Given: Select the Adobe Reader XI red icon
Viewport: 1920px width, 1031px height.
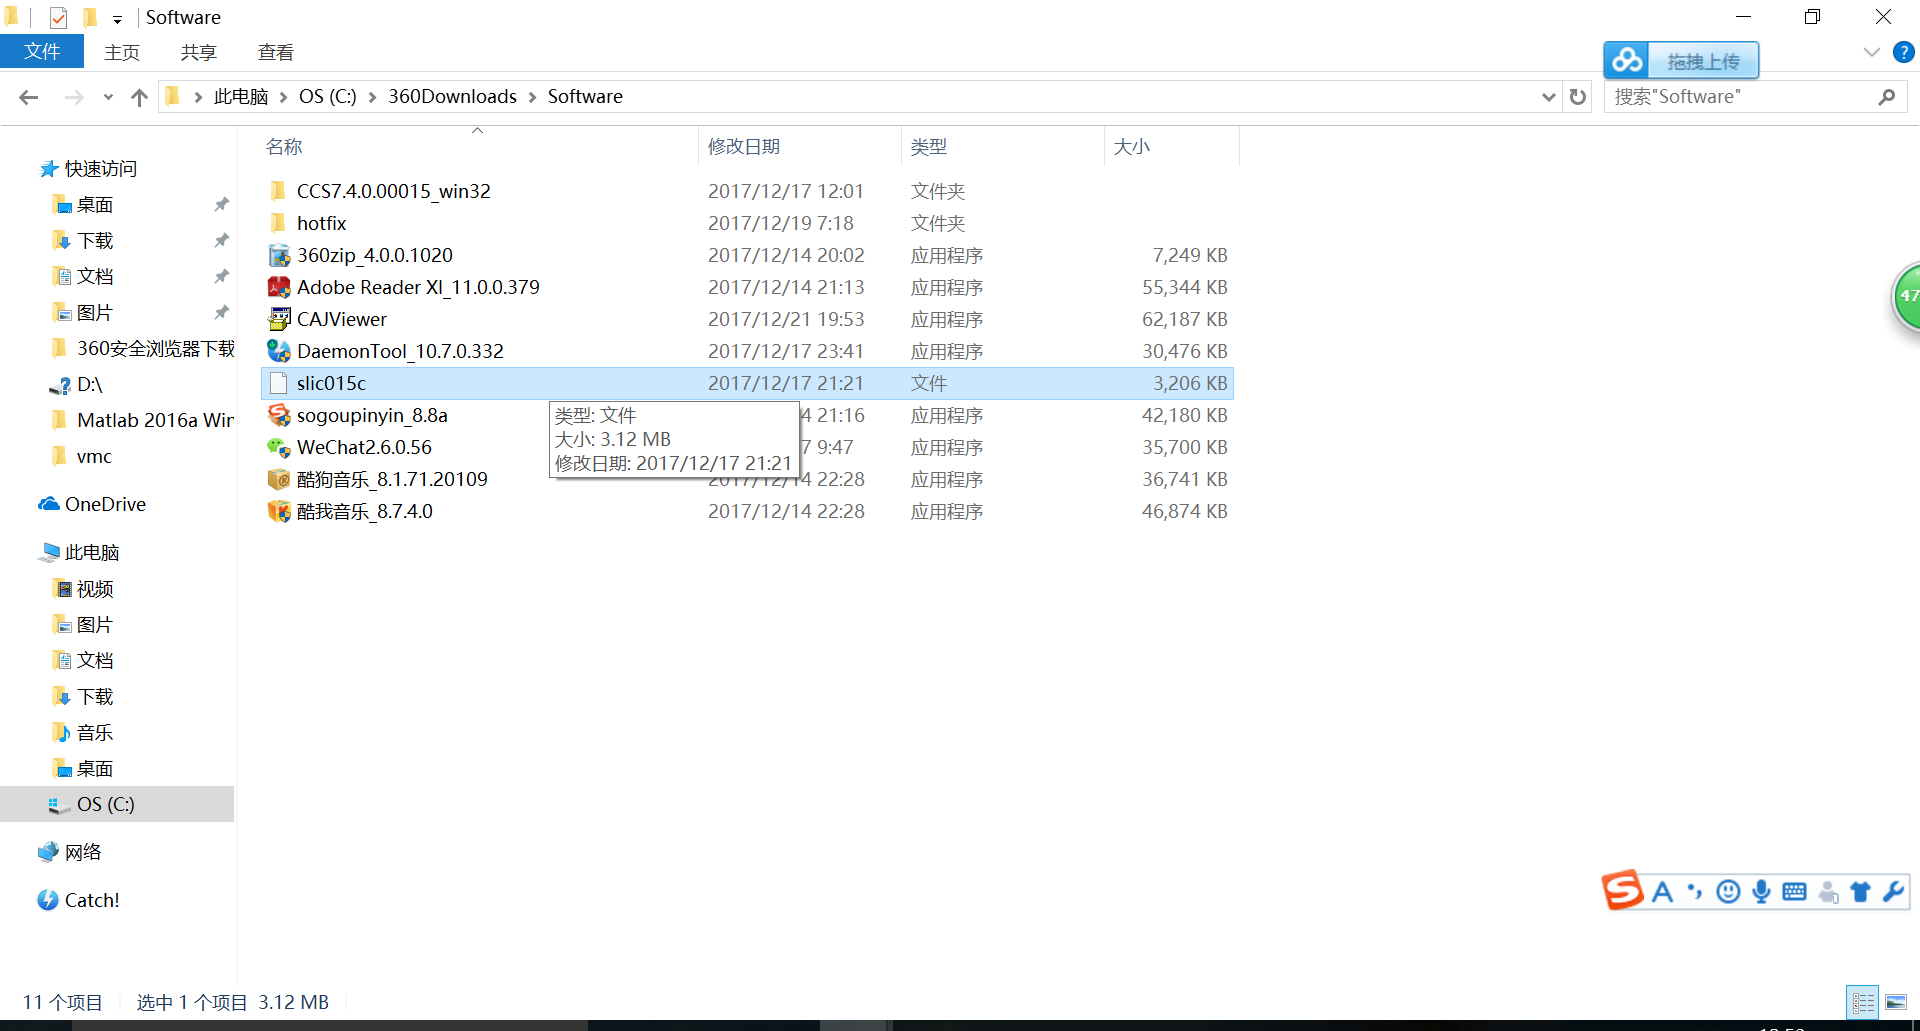Looking at the screenshot, I should pyautogui.click(x=279, y=288).
